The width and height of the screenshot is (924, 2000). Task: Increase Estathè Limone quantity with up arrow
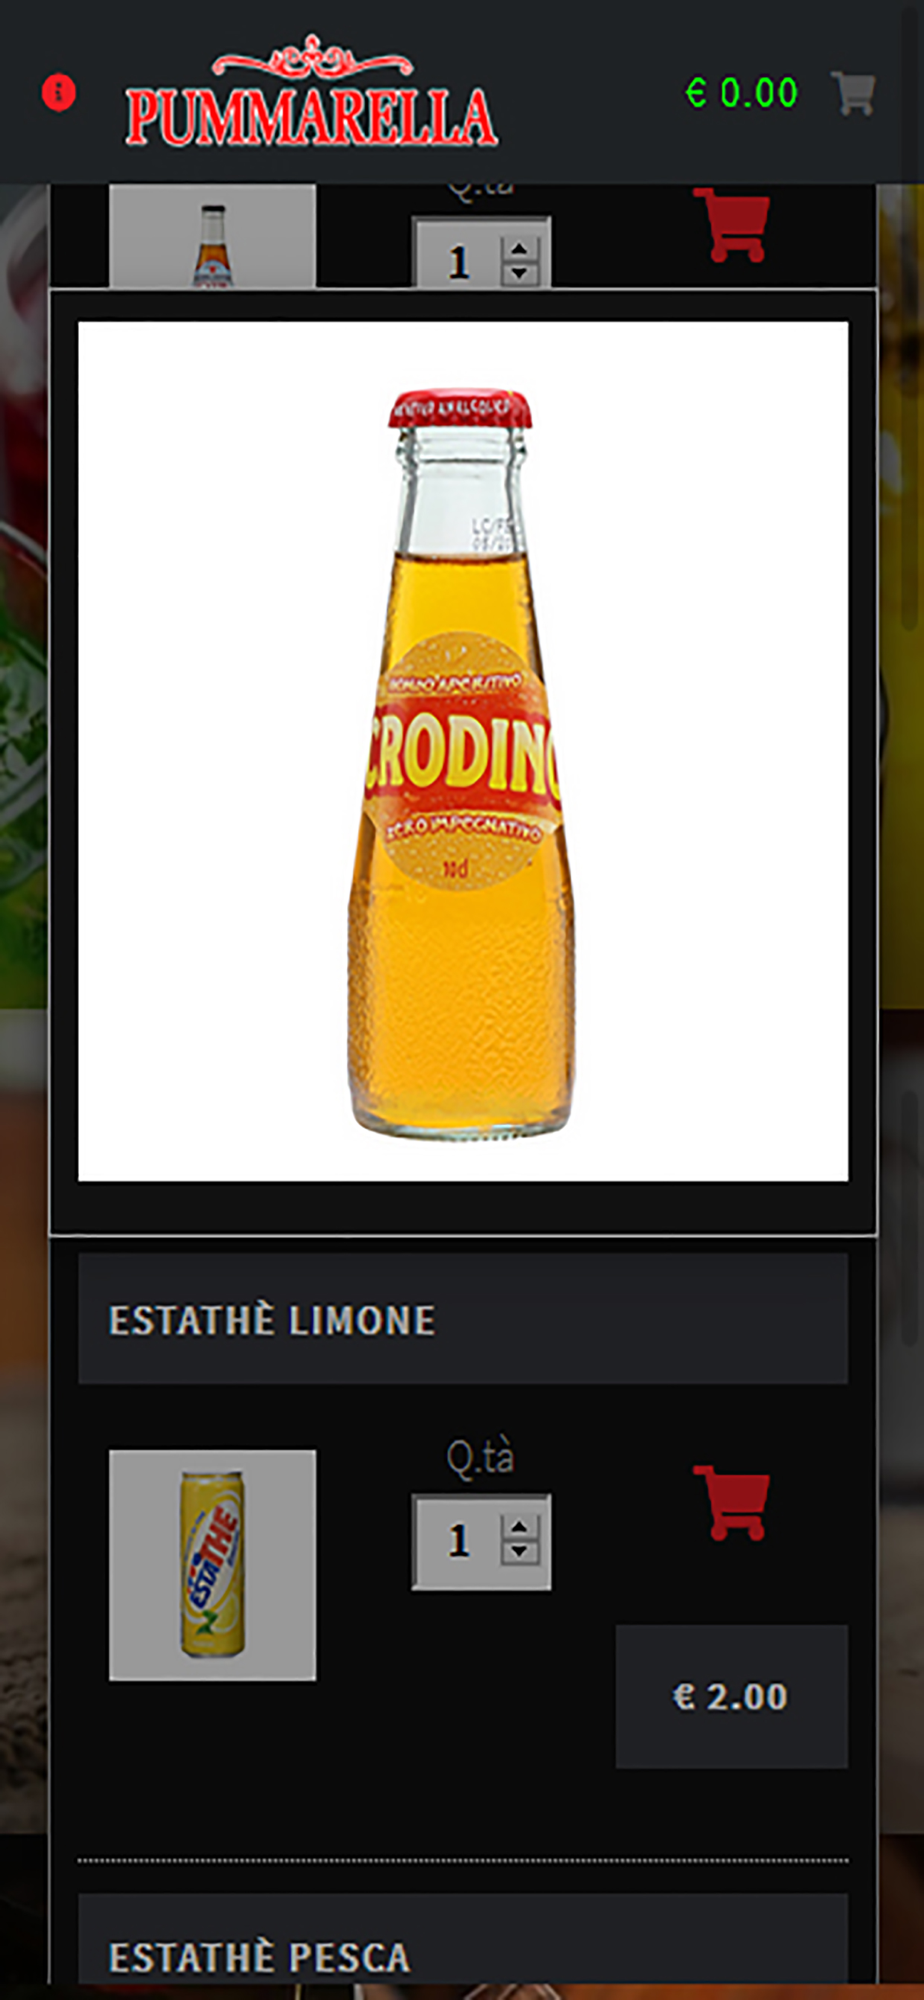(x=519, y=1528)
